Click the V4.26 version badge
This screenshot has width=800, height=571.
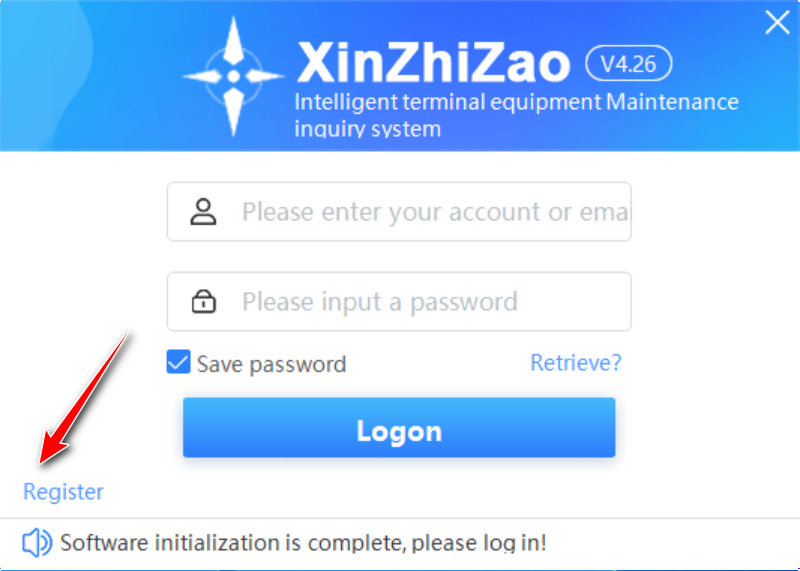coord(629,63)
